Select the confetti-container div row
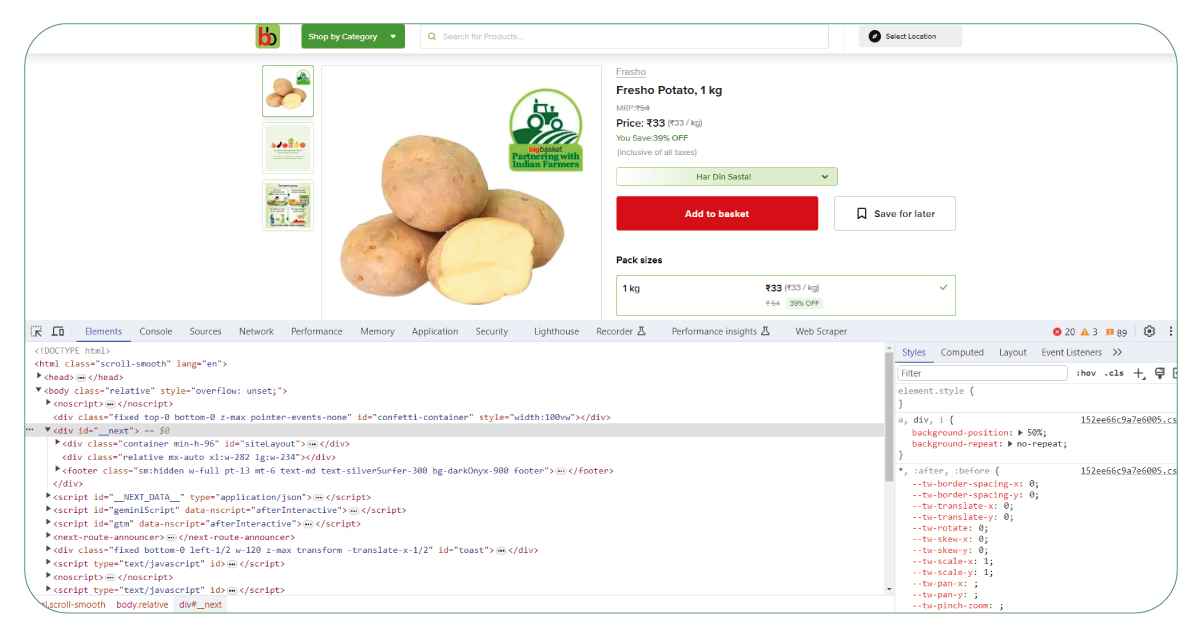Viewport: 1203px width, 634px height. click(332, 417)
